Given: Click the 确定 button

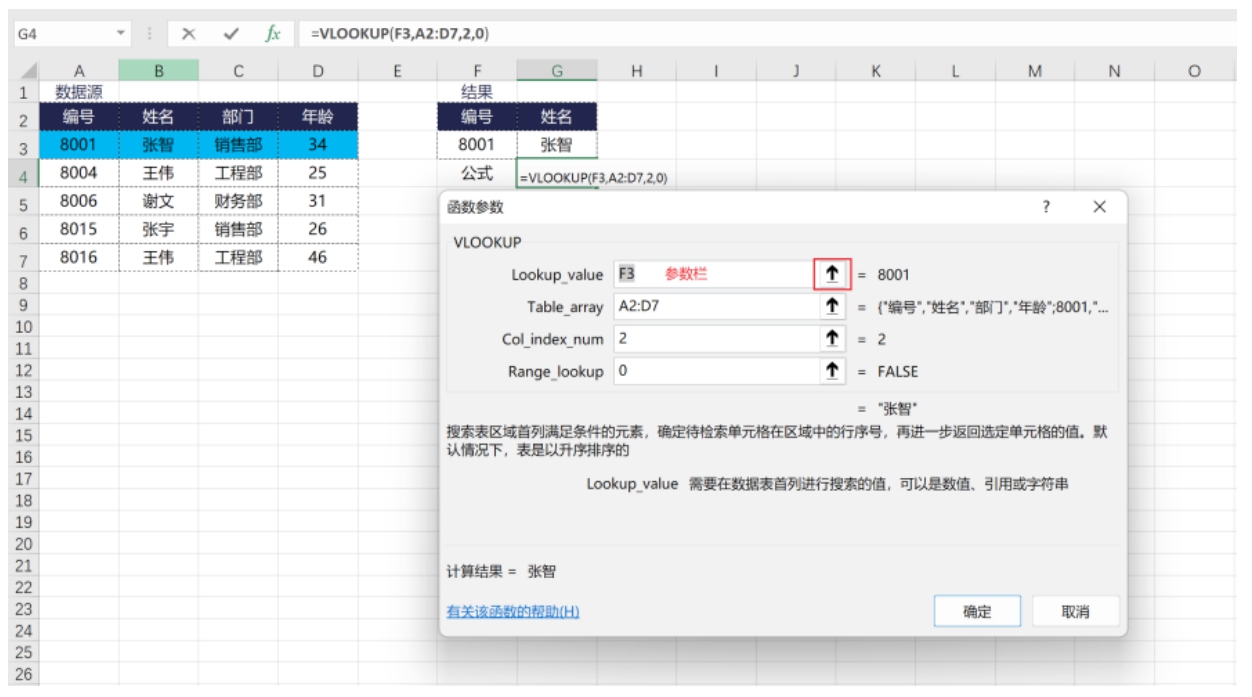Looking at the screenshot, I should coord(977,612).
